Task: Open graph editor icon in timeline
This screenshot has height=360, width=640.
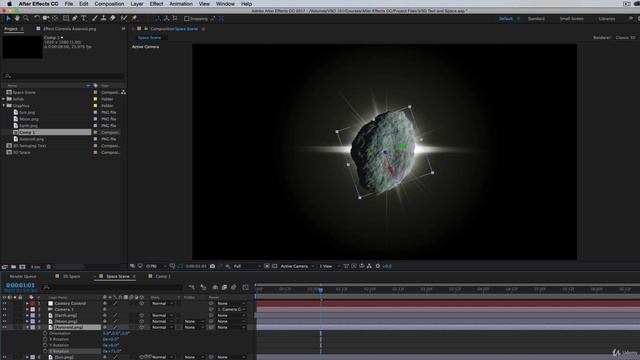Action: coord(245,287)
